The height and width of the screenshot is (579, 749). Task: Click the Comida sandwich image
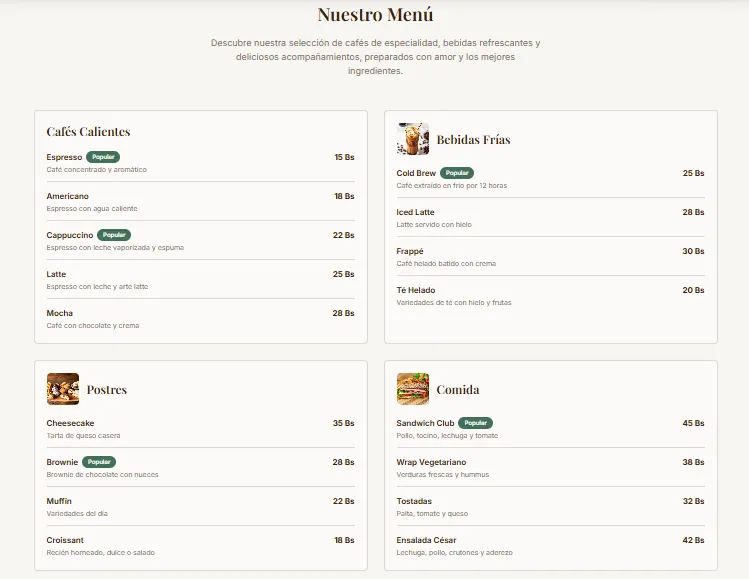[x=412, y=389]
